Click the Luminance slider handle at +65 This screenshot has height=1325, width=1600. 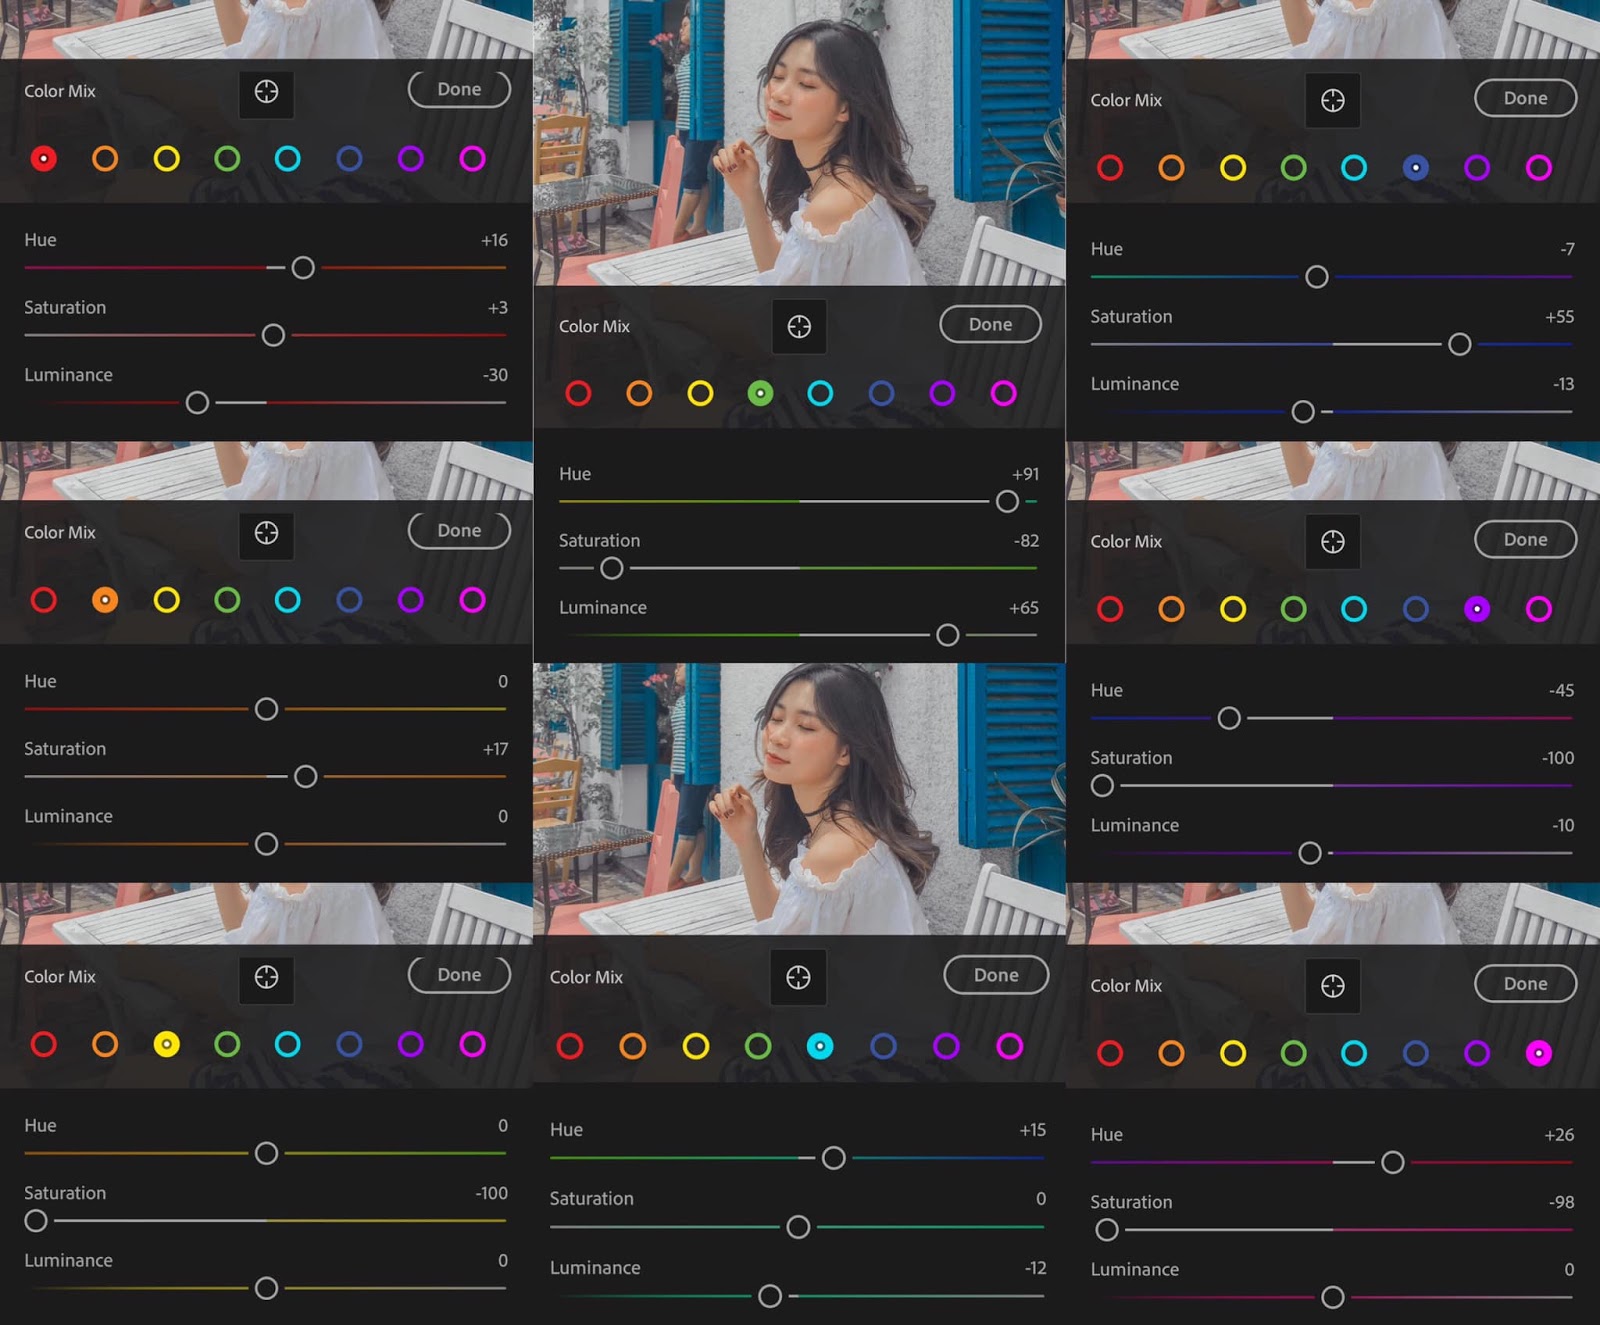[948, 635]
